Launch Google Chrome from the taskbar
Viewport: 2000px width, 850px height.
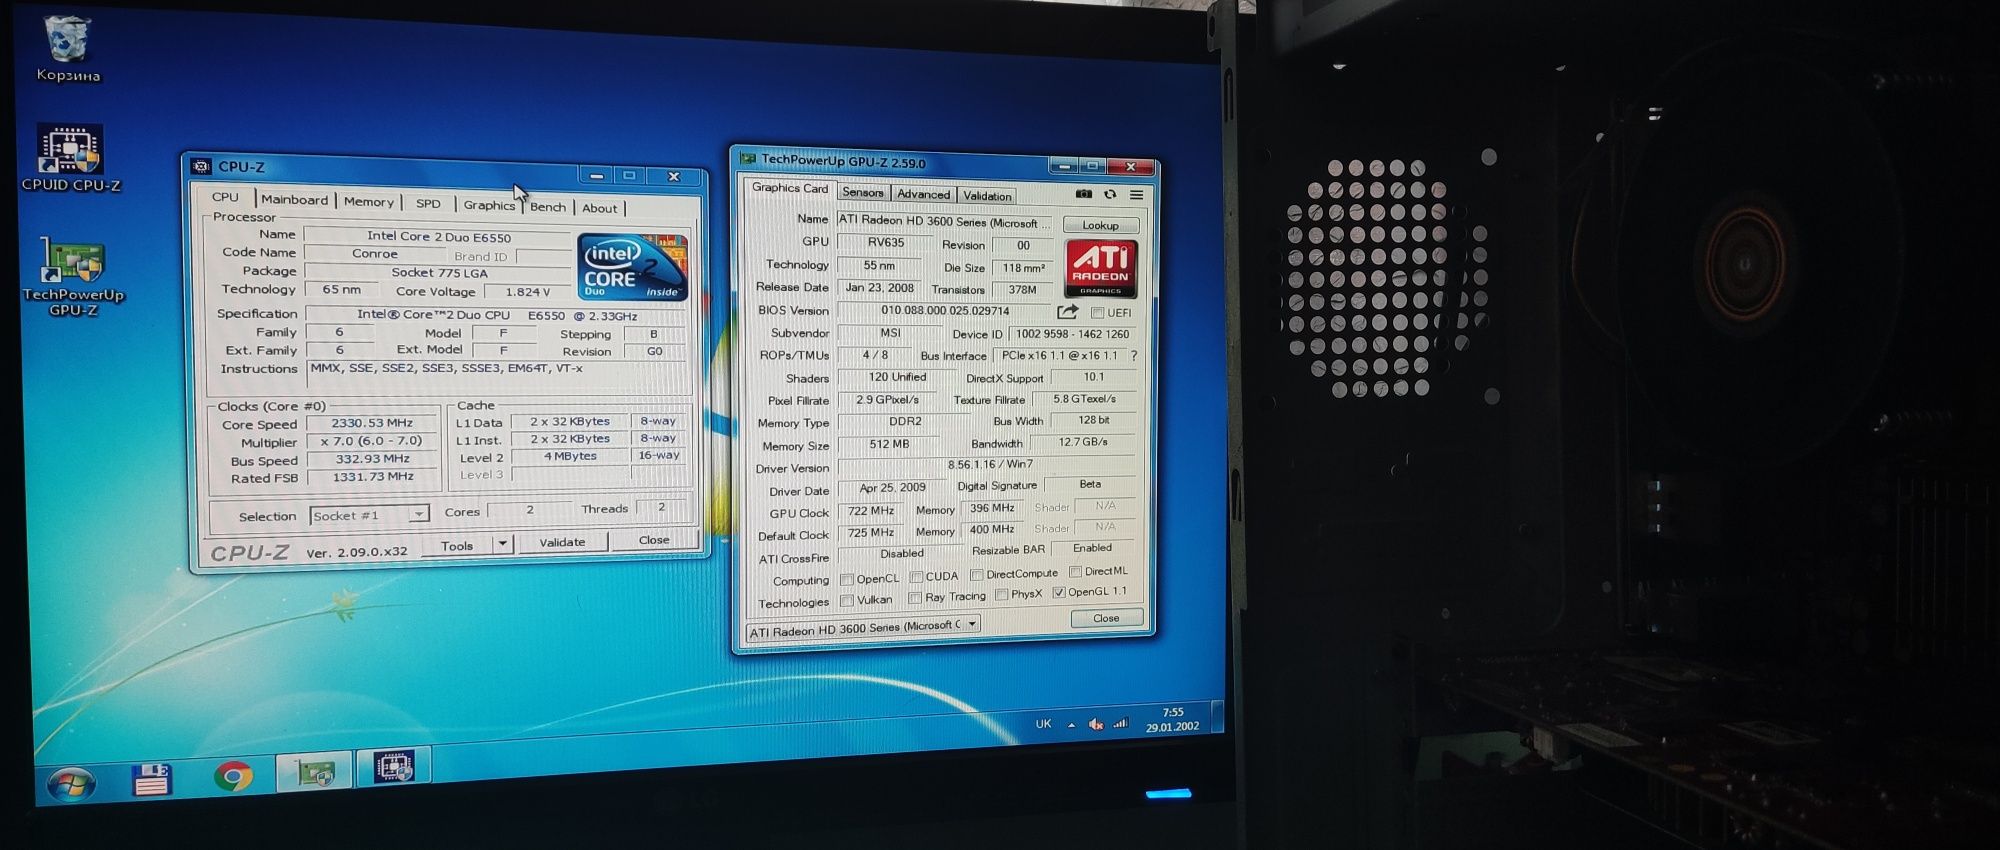(x=233, y=776)
